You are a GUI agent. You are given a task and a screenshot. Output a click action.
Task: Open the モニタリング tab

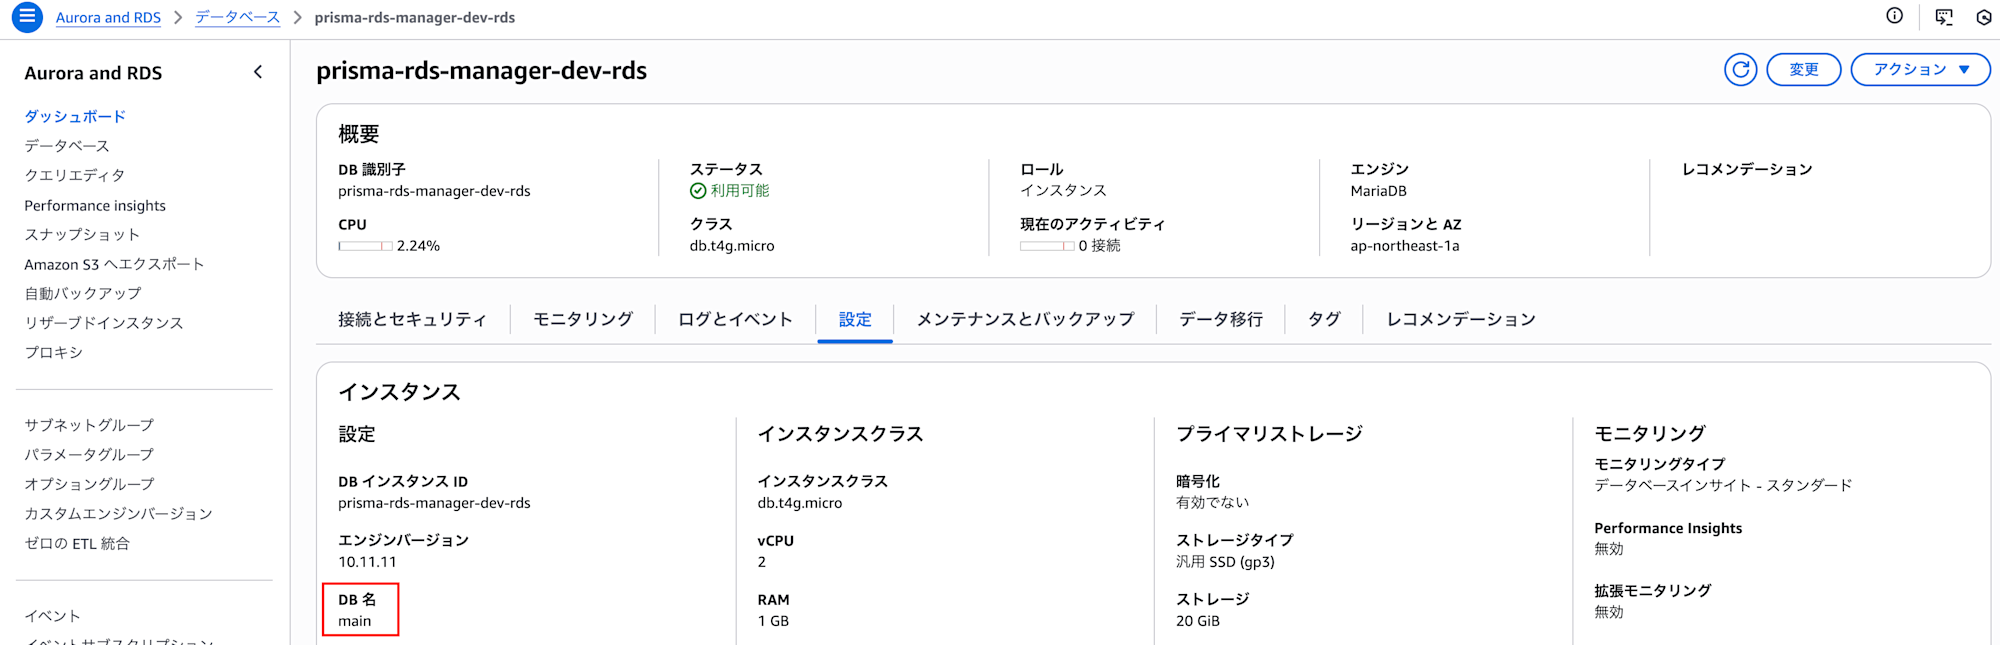point(583,320)
